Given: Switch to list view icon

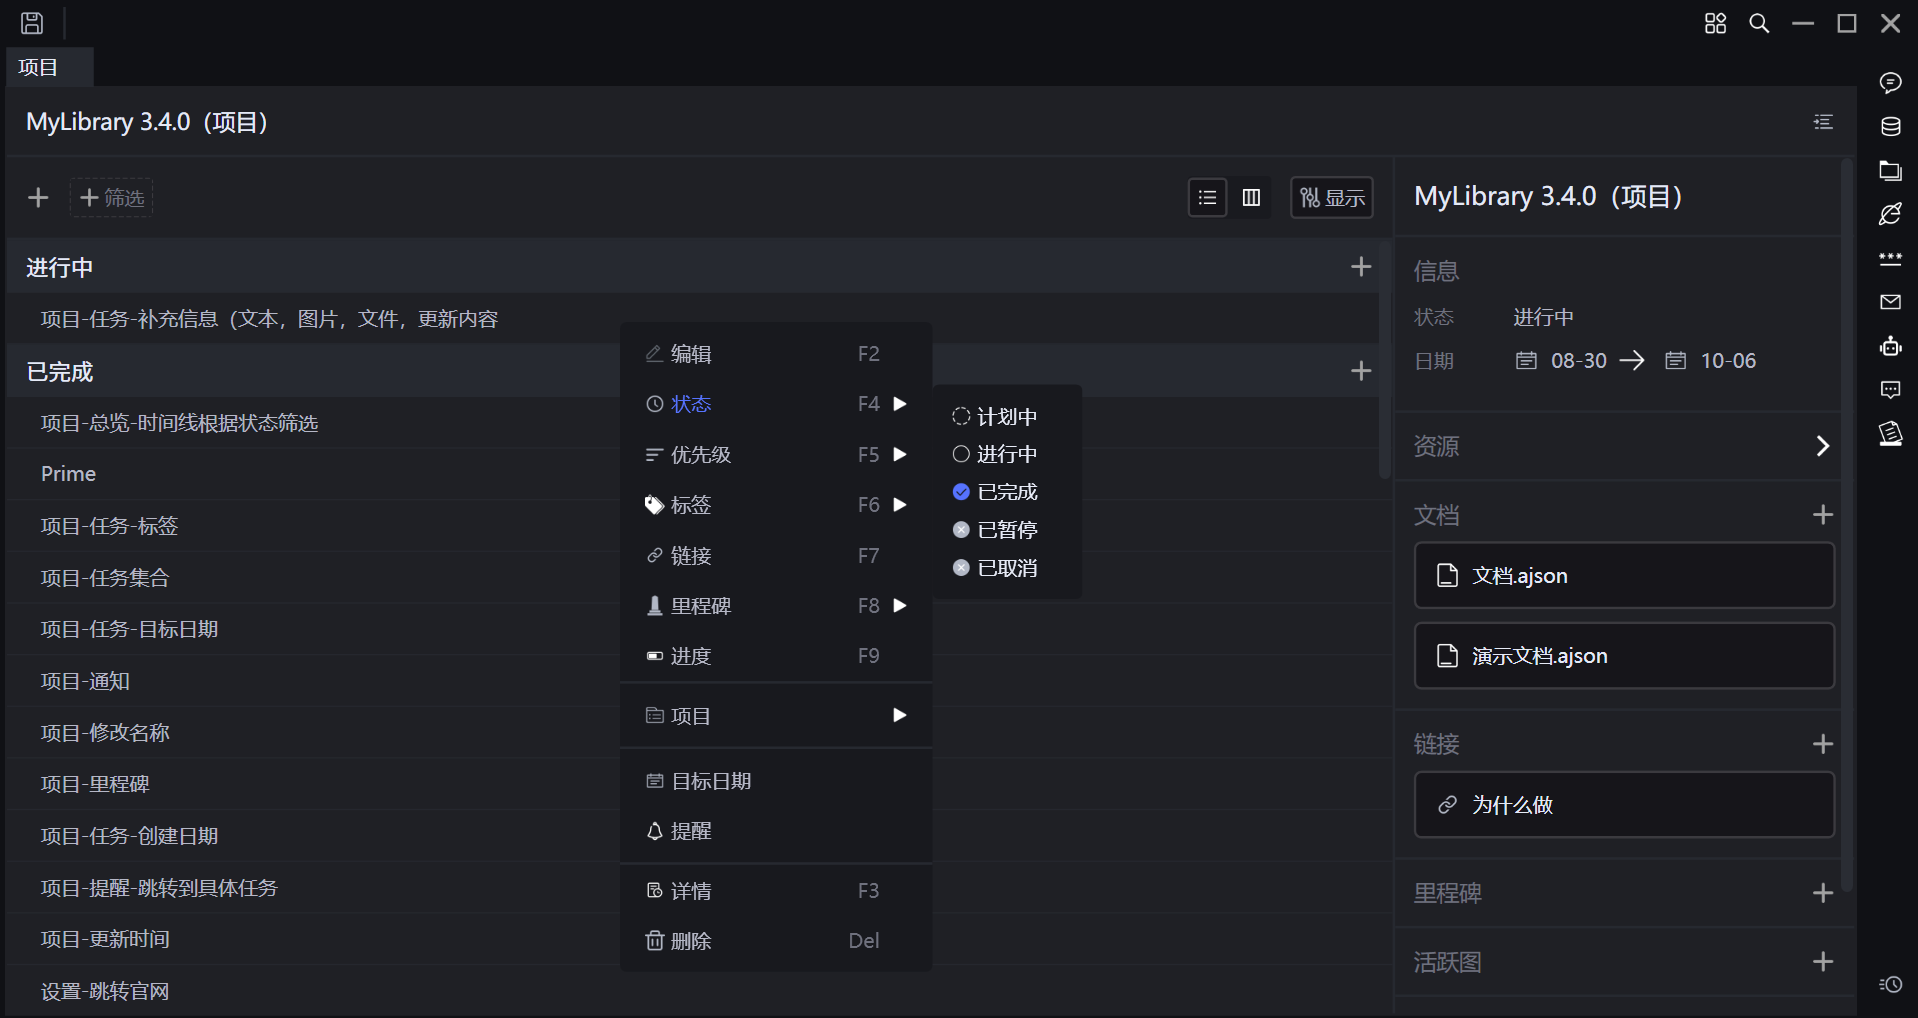Looking at the screenshot, I should (x=1207, y=198).
